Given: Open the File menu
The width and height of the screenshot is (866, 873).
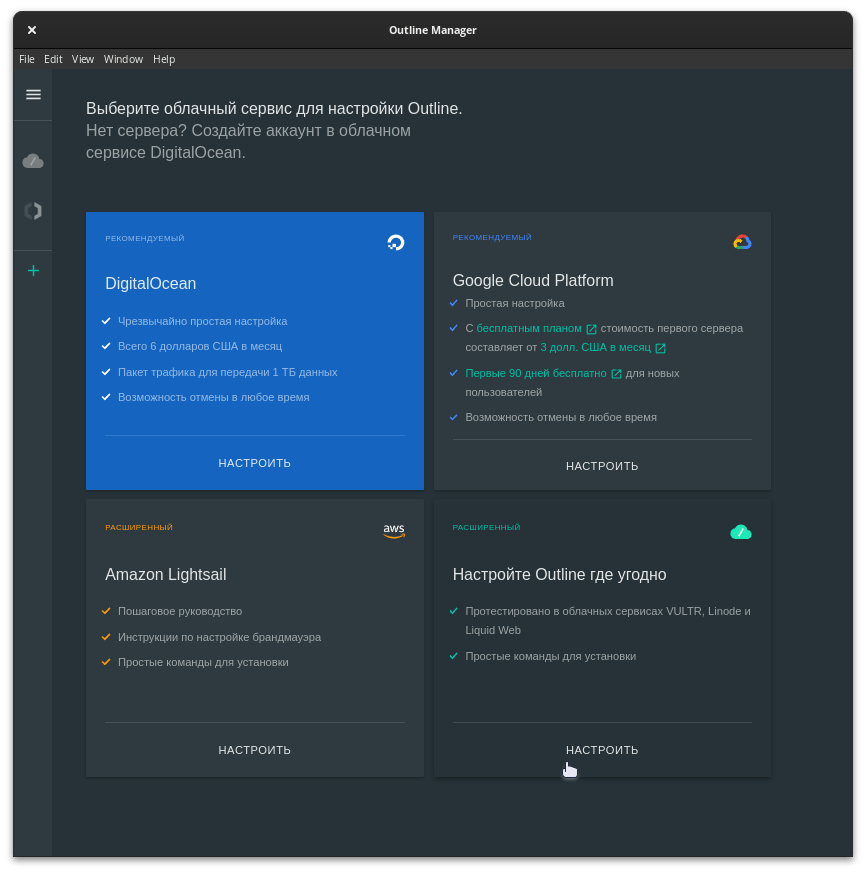Looking at the screenshot, I should [x=27, y=59].
